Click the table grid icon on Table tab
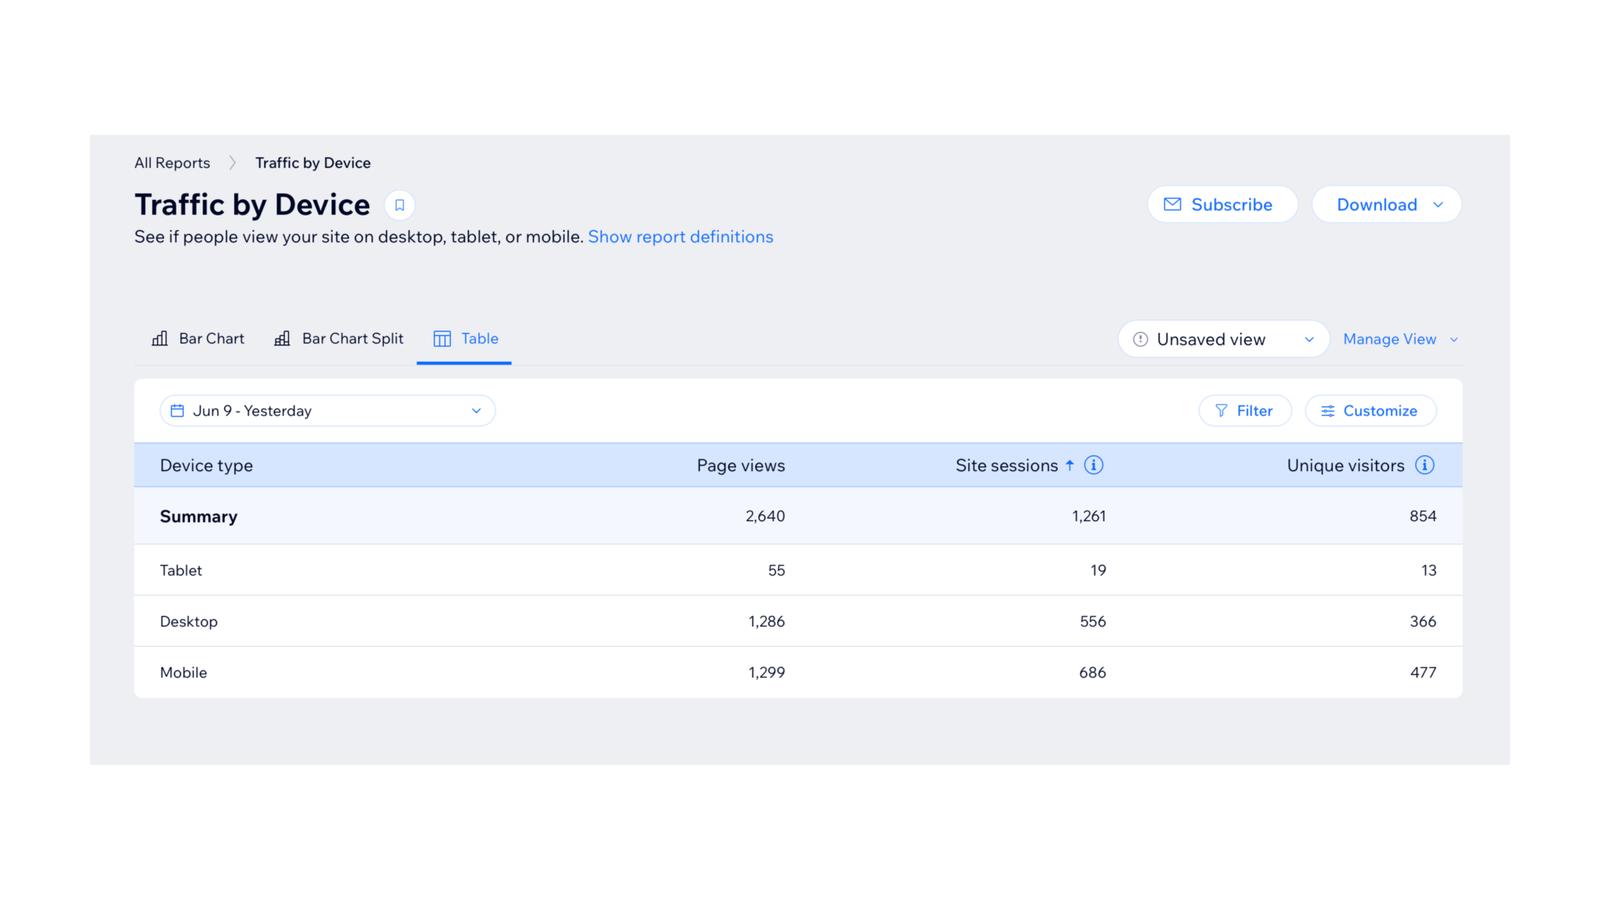This screenshot has width=1600, height=900. 441,338
